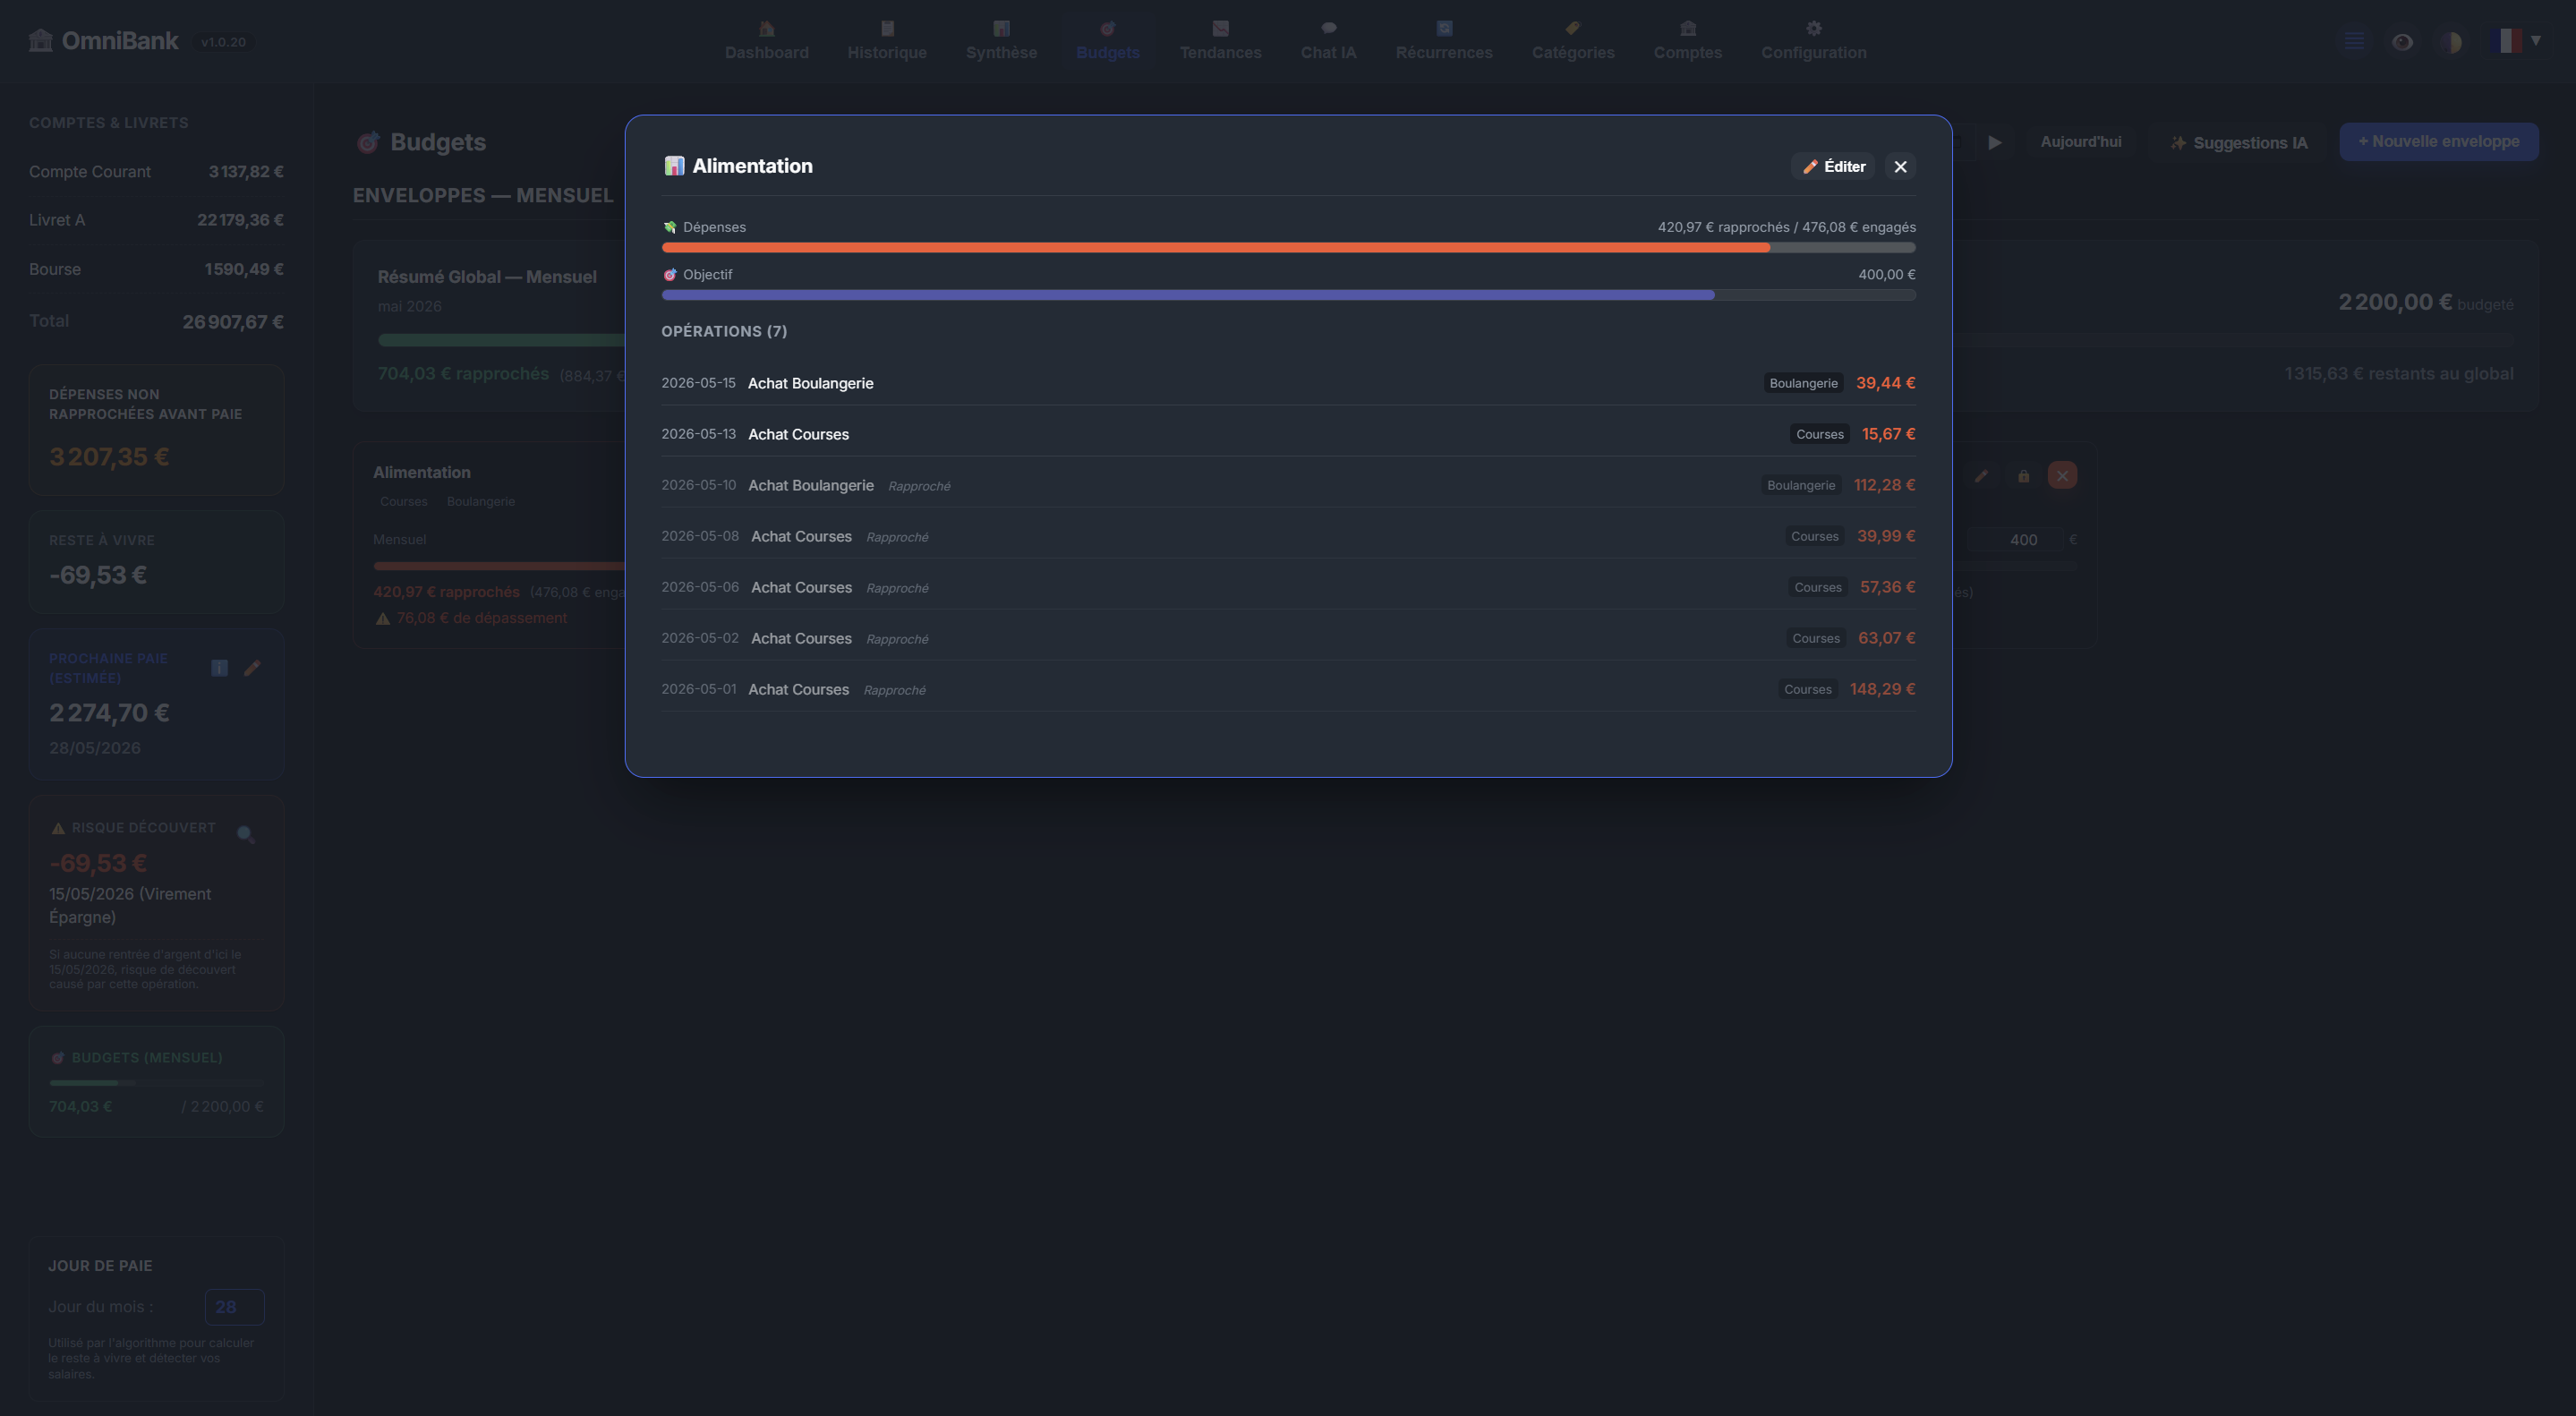Select the 2026-05-08 Achat Courses operation
The width and height of the screenshot is (2576, 1416).
(1288, 536)
